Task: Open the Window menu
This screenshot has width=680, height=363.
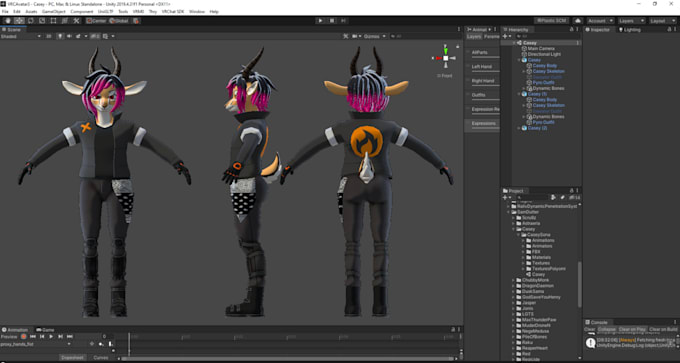Action: click(197, 12)
